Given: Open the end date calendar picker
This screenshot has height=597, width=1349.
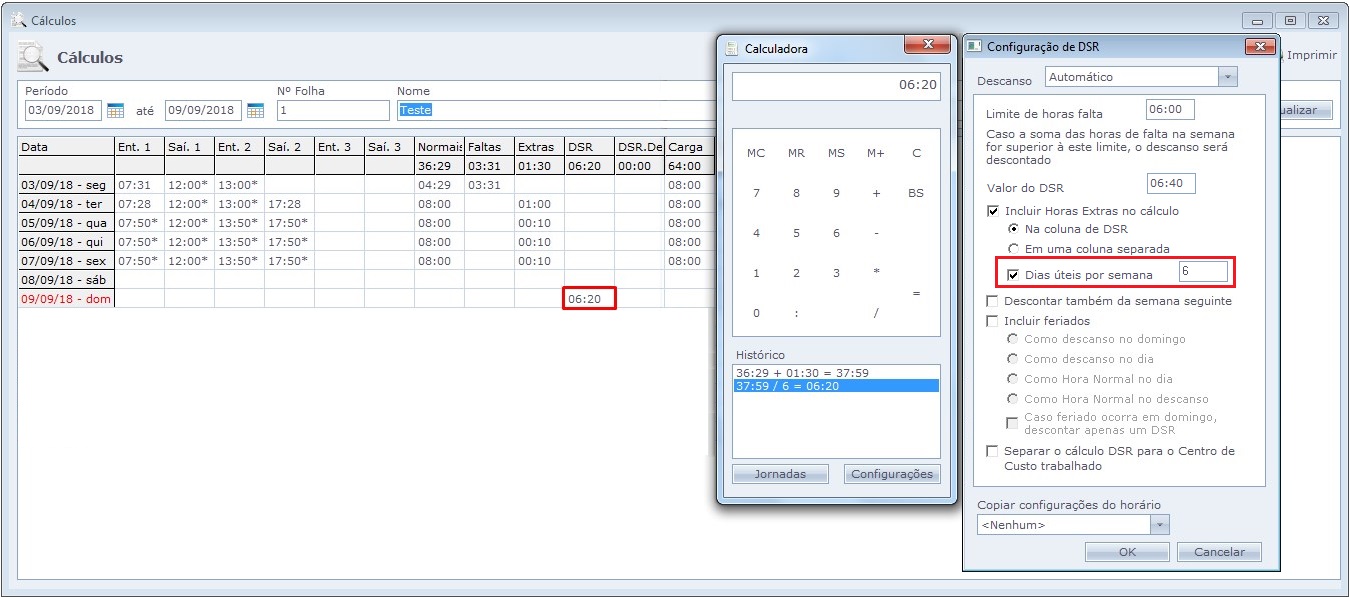Looking at the screenshot, I should pyautogui.click(x=255, y=110).
